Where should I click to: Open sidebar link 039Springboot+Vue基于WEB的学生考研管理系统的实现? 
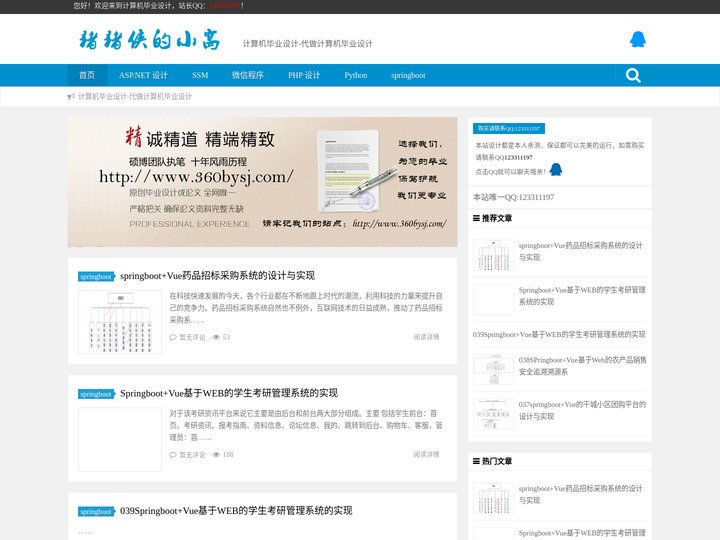[559, 335]
